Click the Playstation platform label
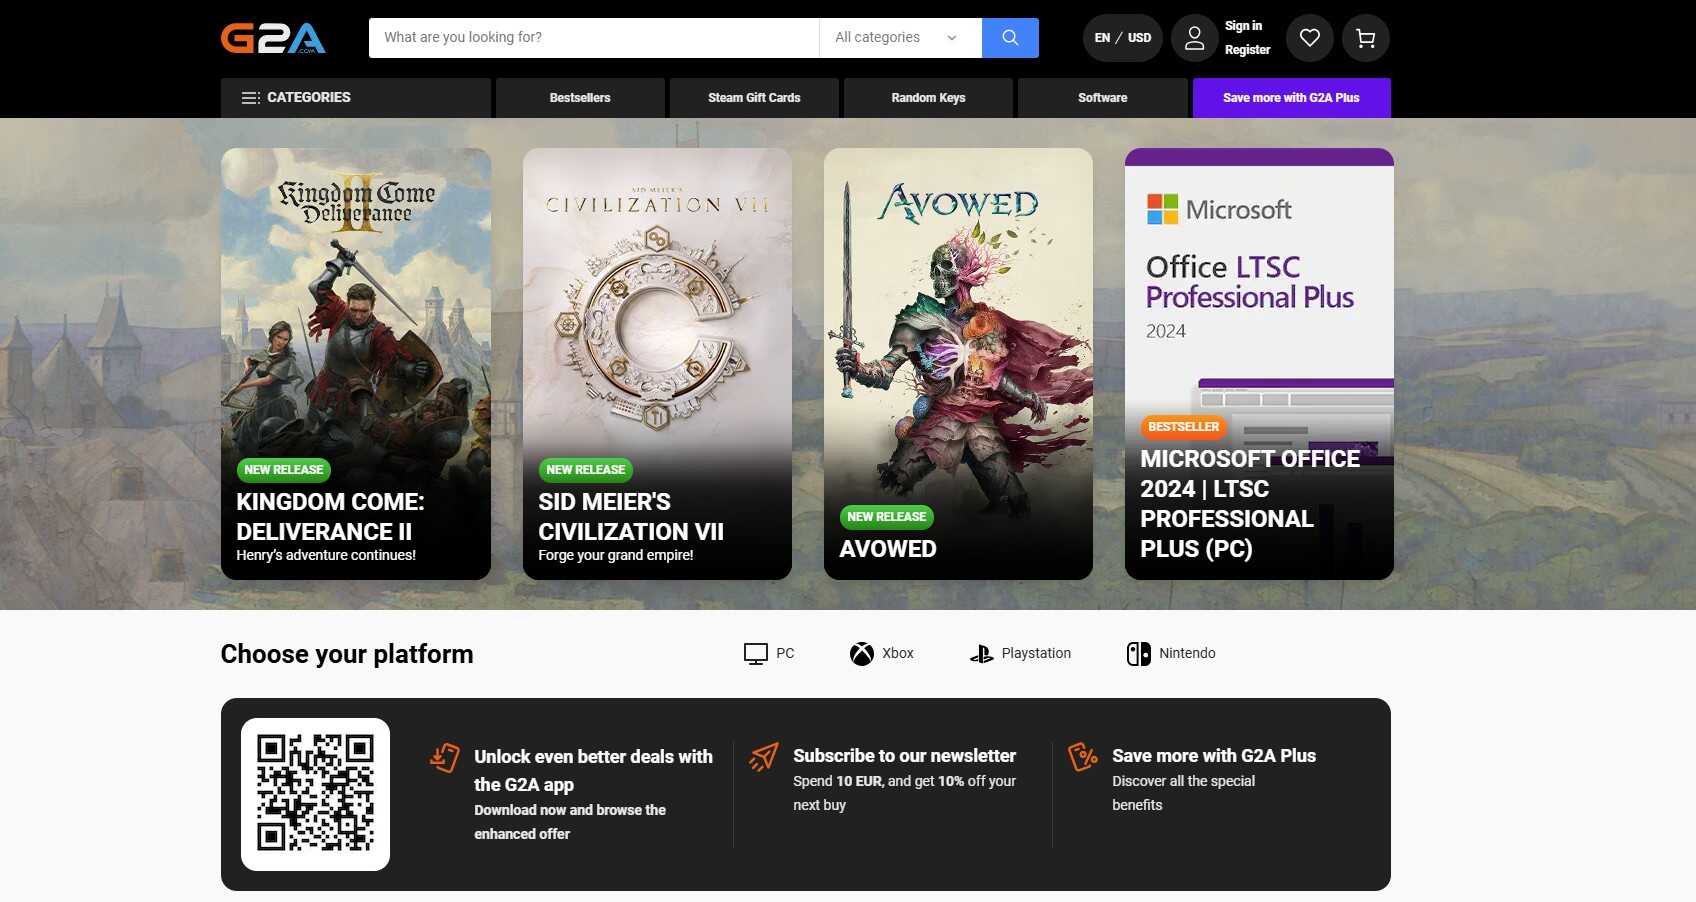 (x=1036, y=654)
